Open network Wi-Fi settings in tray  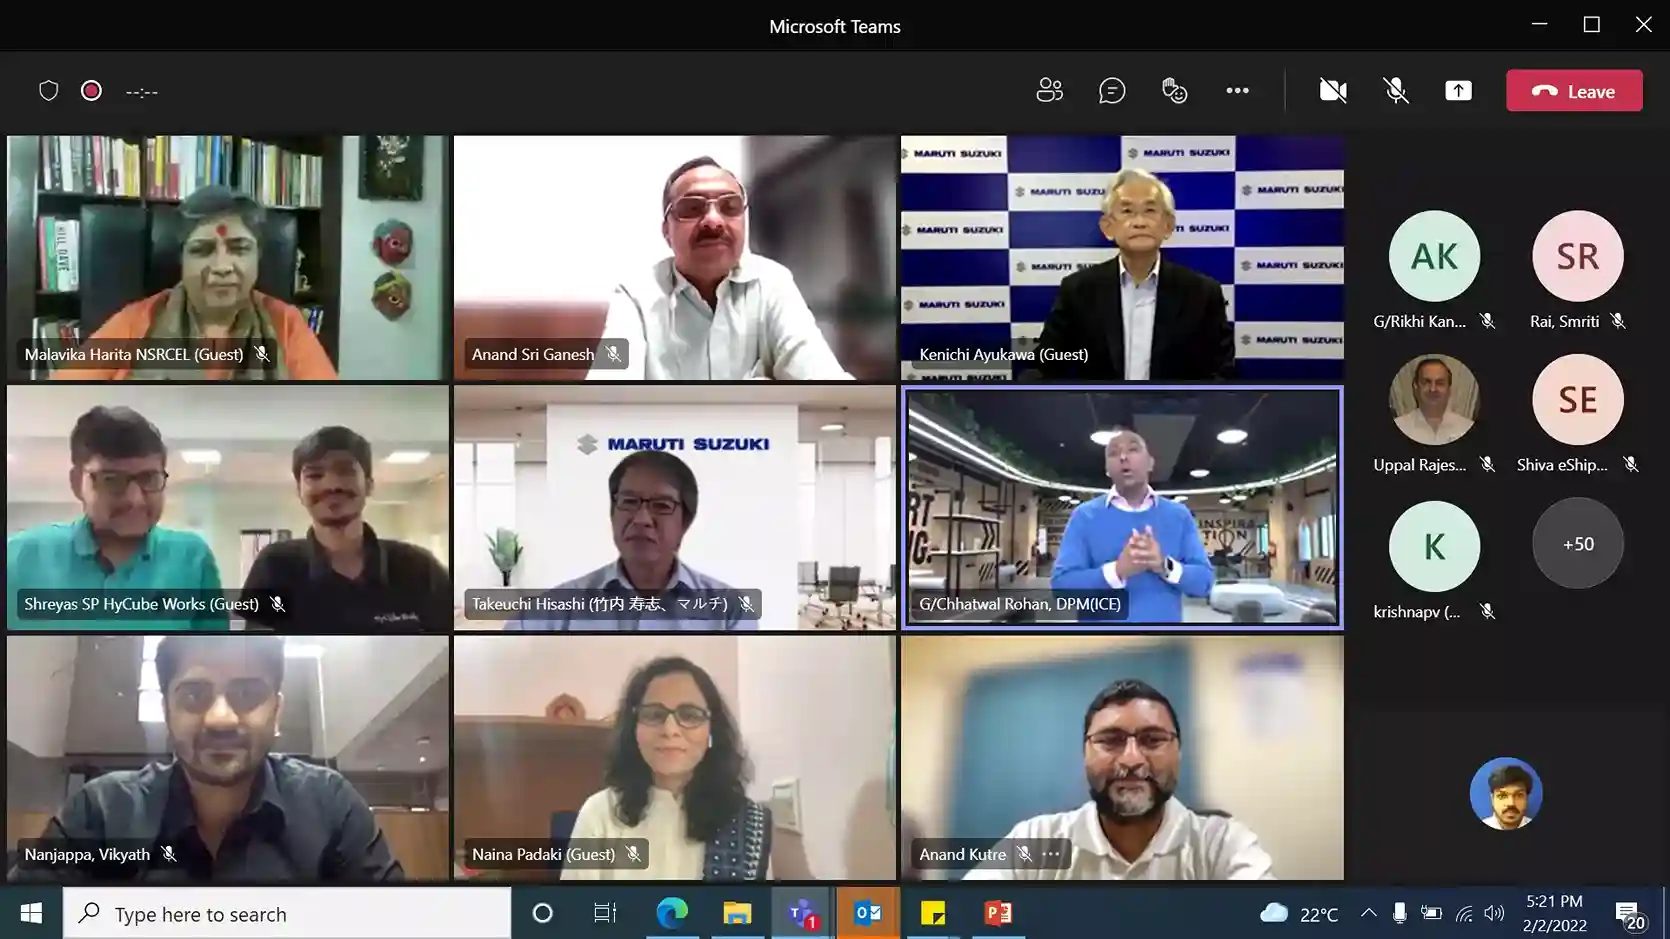tap(1464, 913)
